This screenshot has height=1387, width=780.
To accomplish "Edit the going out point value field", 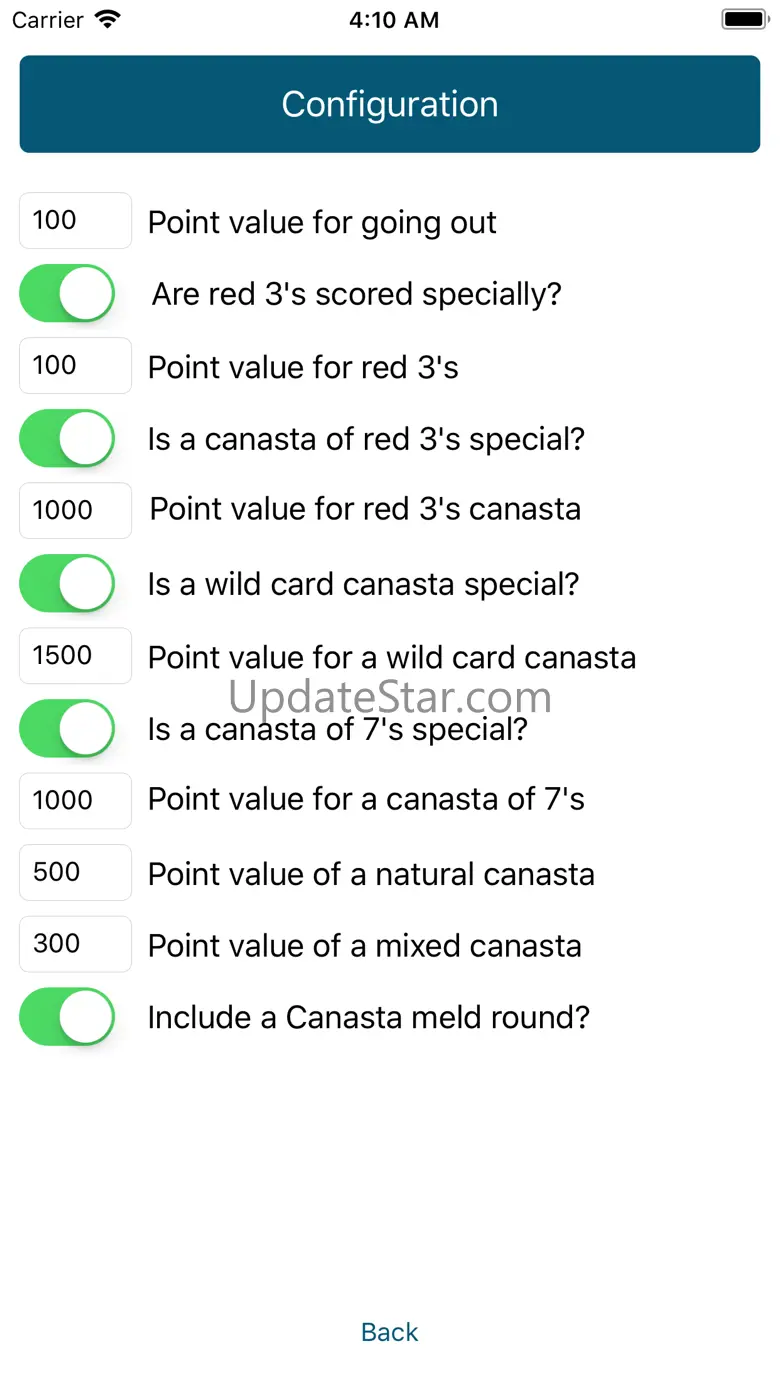I will (75, 221).
